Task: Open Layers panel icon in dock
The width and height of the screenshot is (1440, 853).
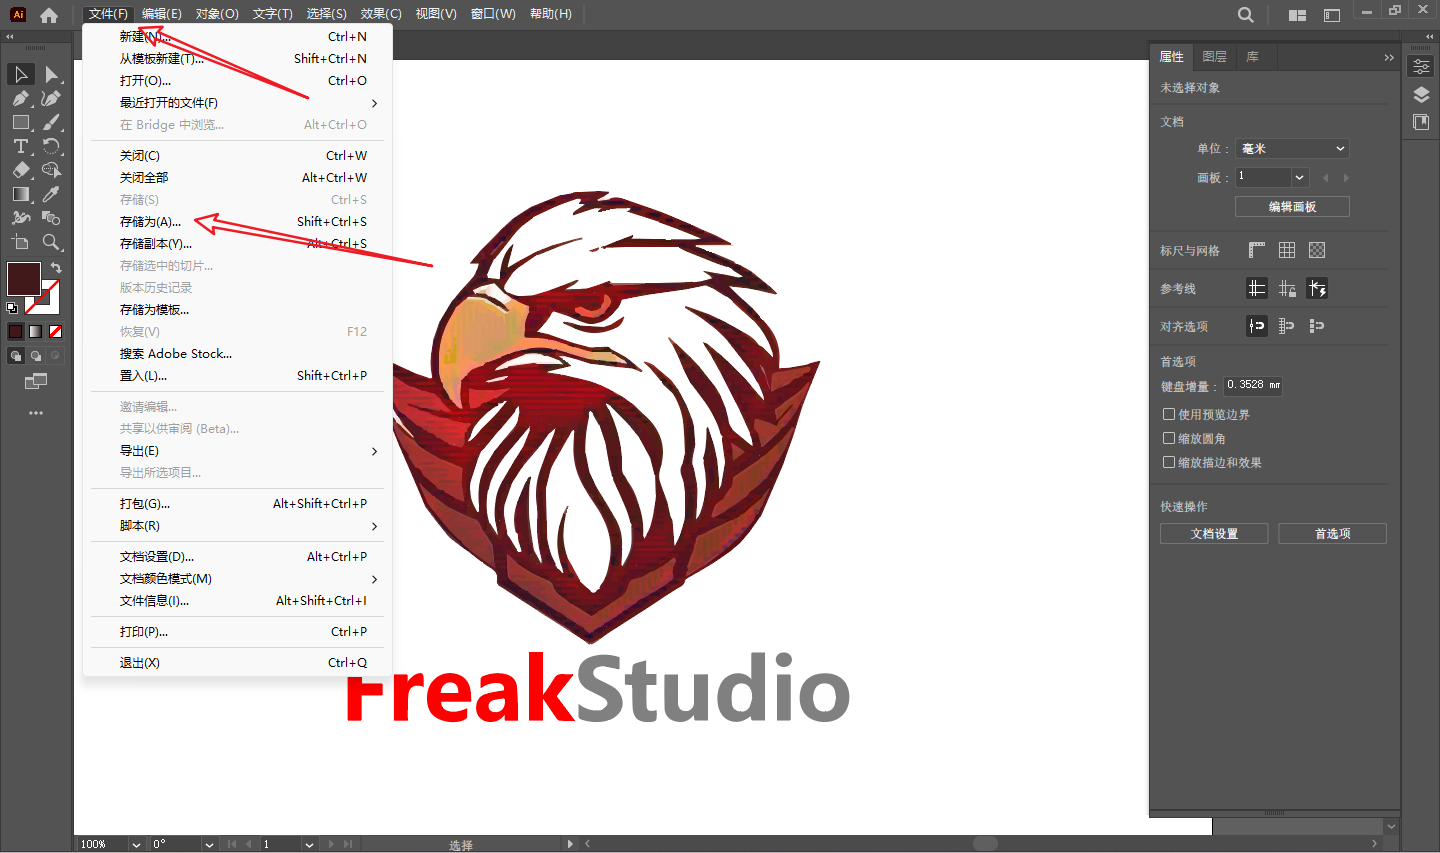Action: point(1421,95)
